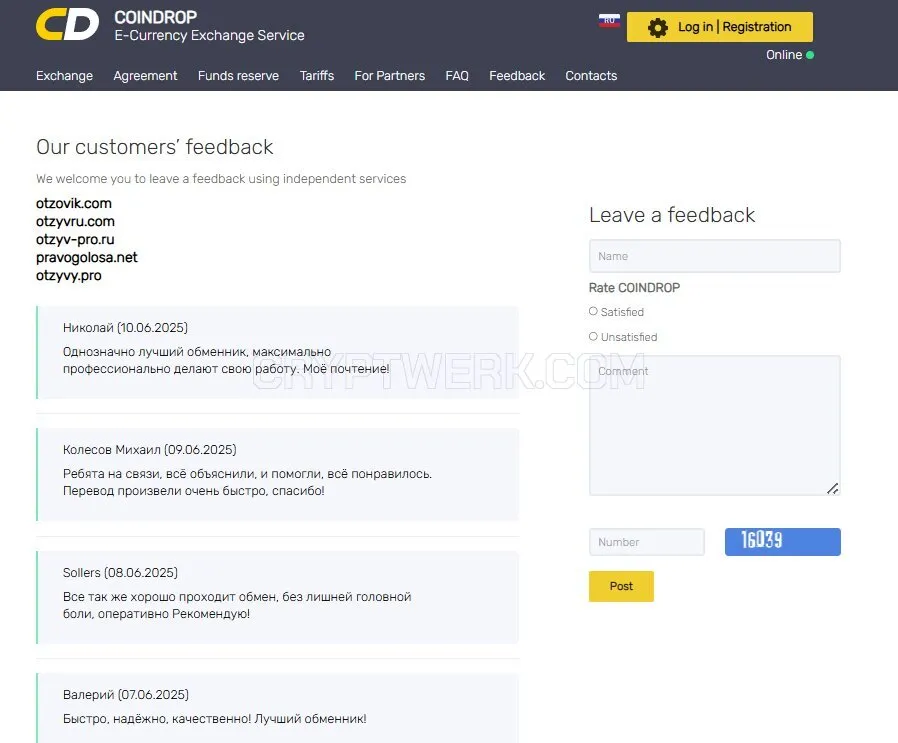The width and height of the screenshot is (898, 743).
Task: Click review header Колесов Михаил (09.06.2025)
Action: (149, 450)
